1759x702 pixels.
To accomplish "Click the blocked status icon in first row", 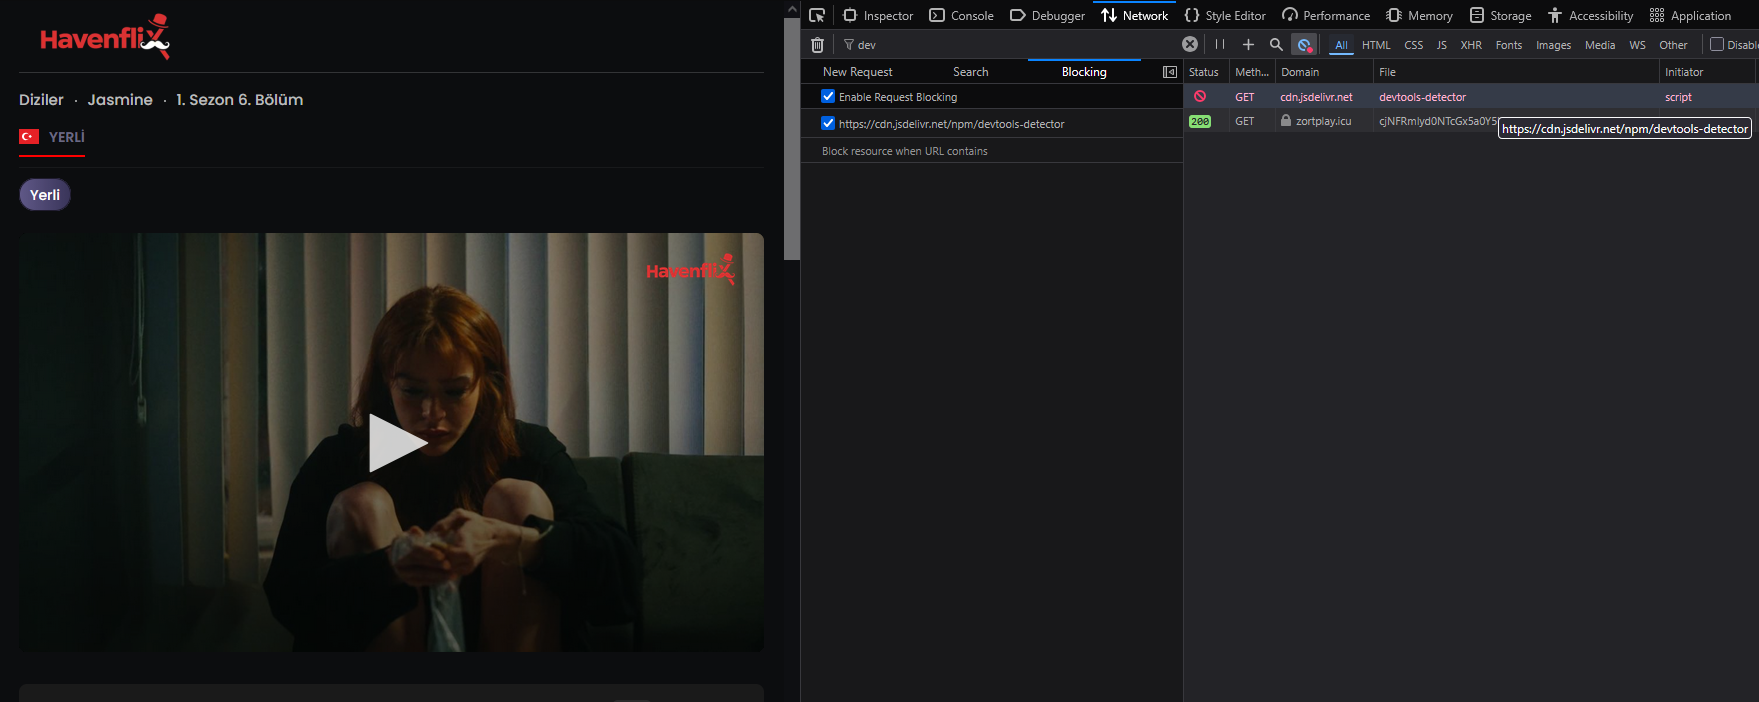I will point(1199,97).
